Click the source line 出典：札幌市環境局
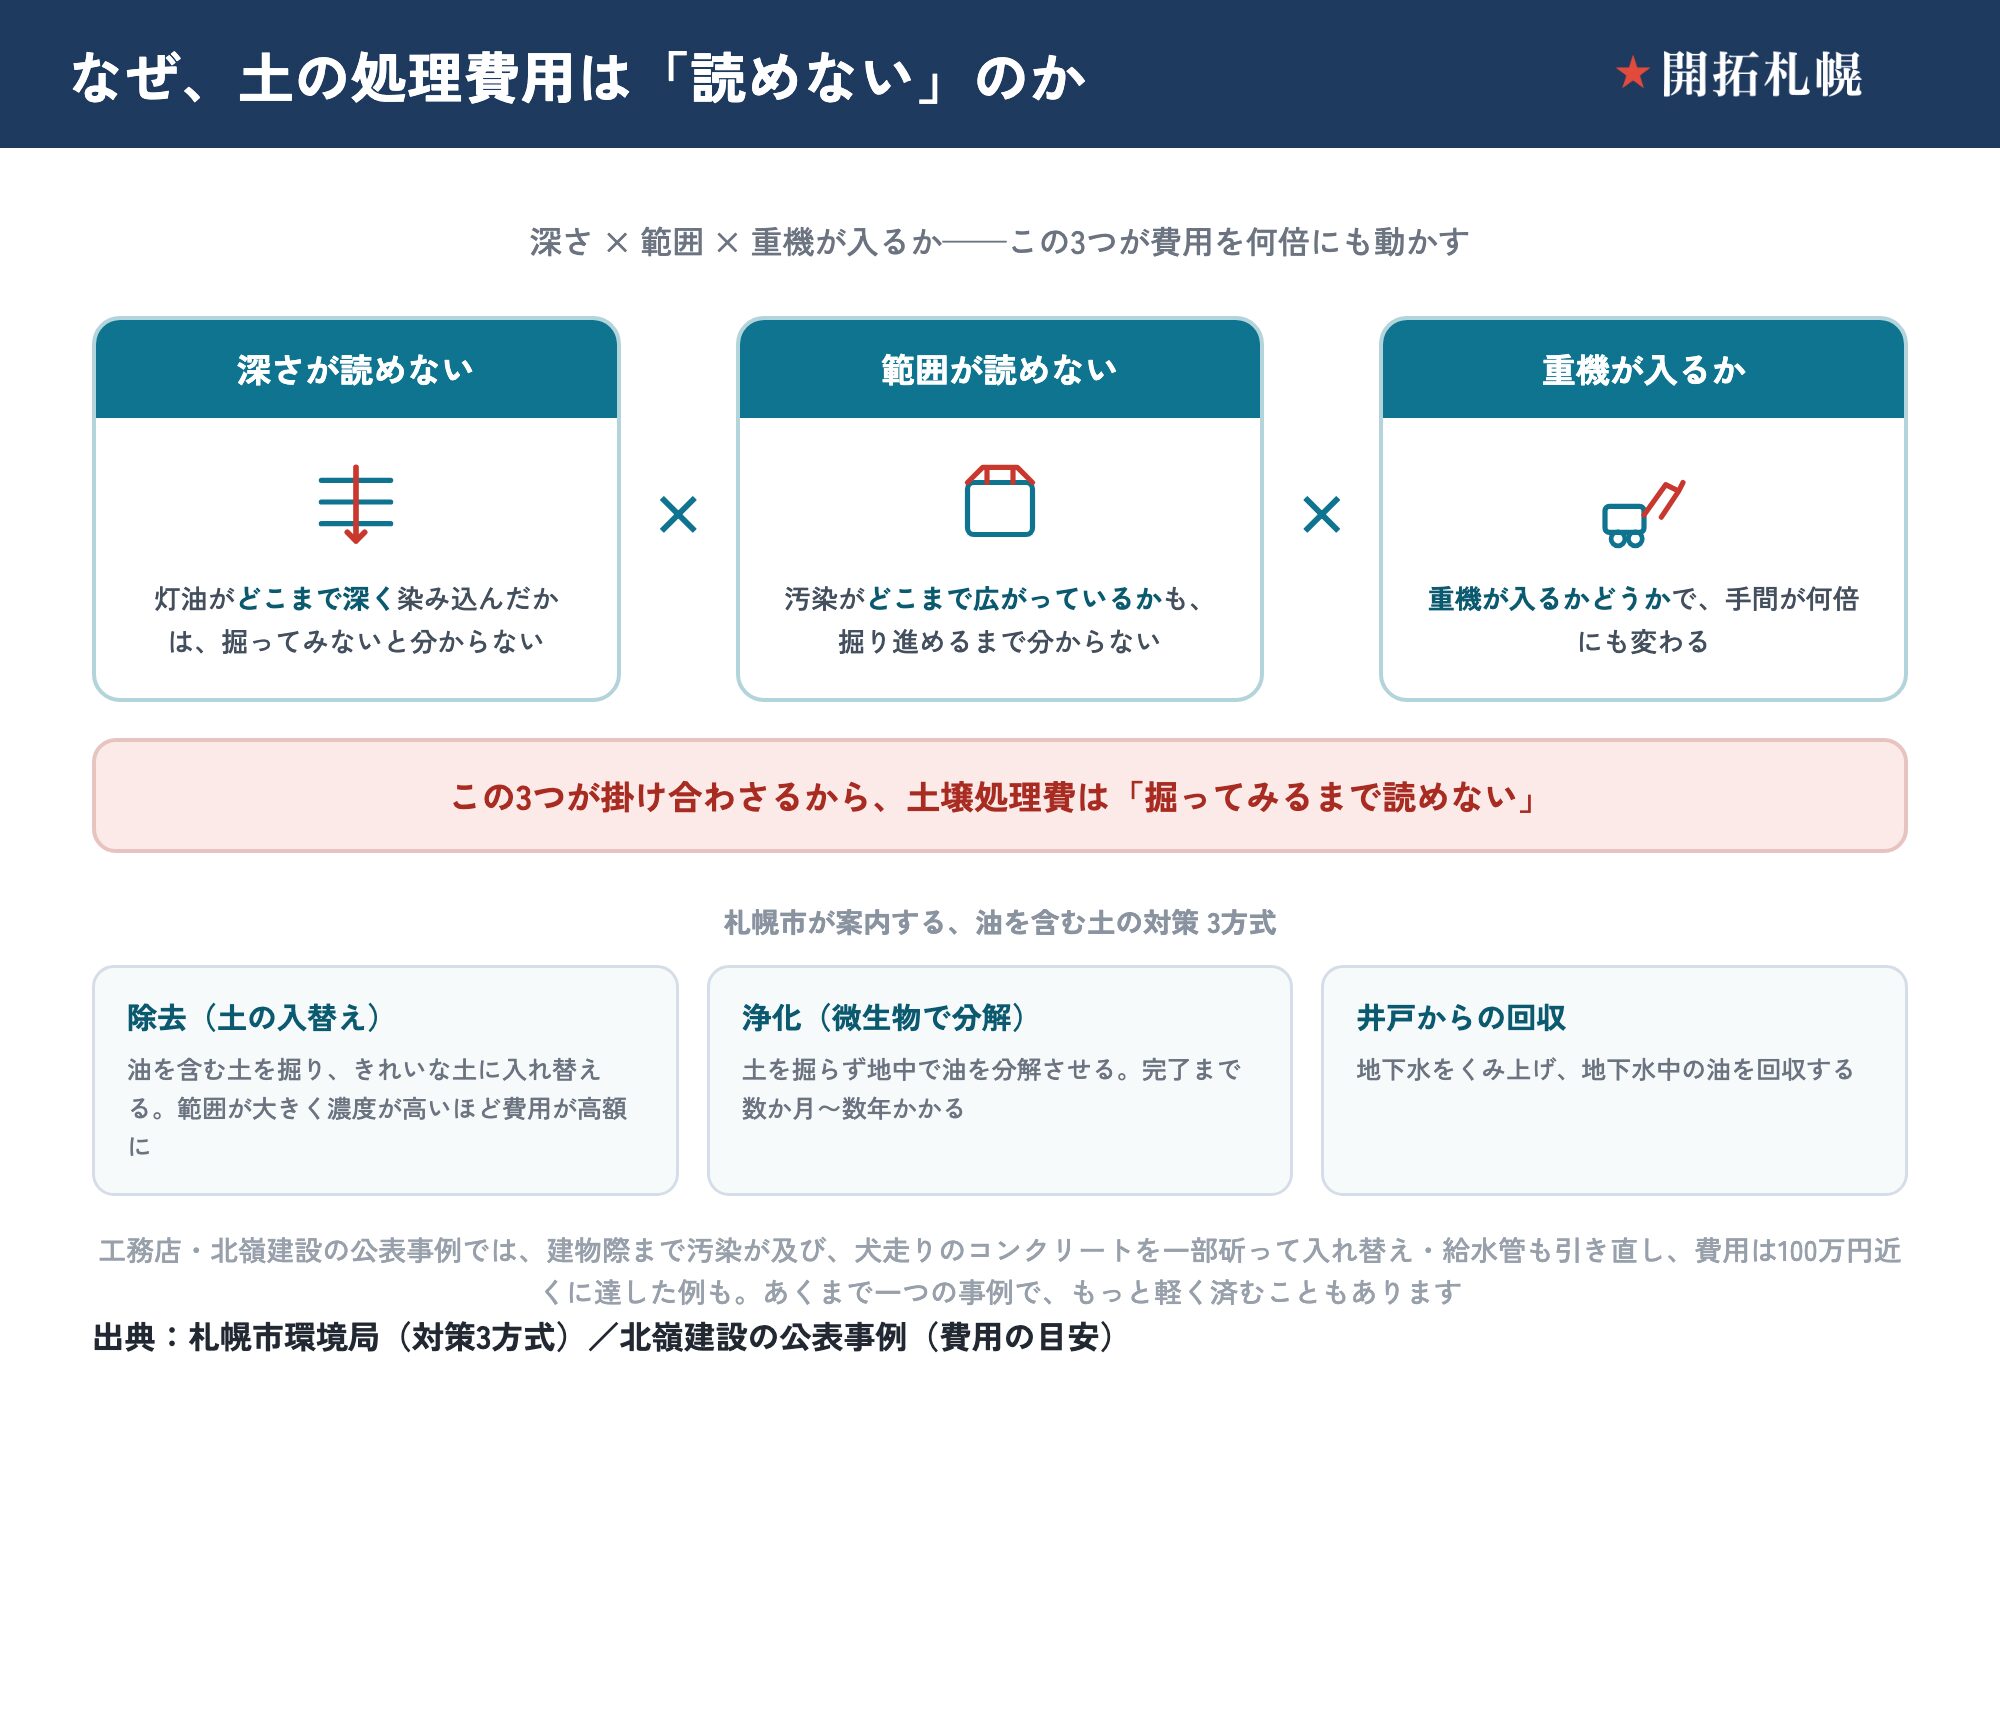The image size is (2000, 1720). coord(604,1336)
